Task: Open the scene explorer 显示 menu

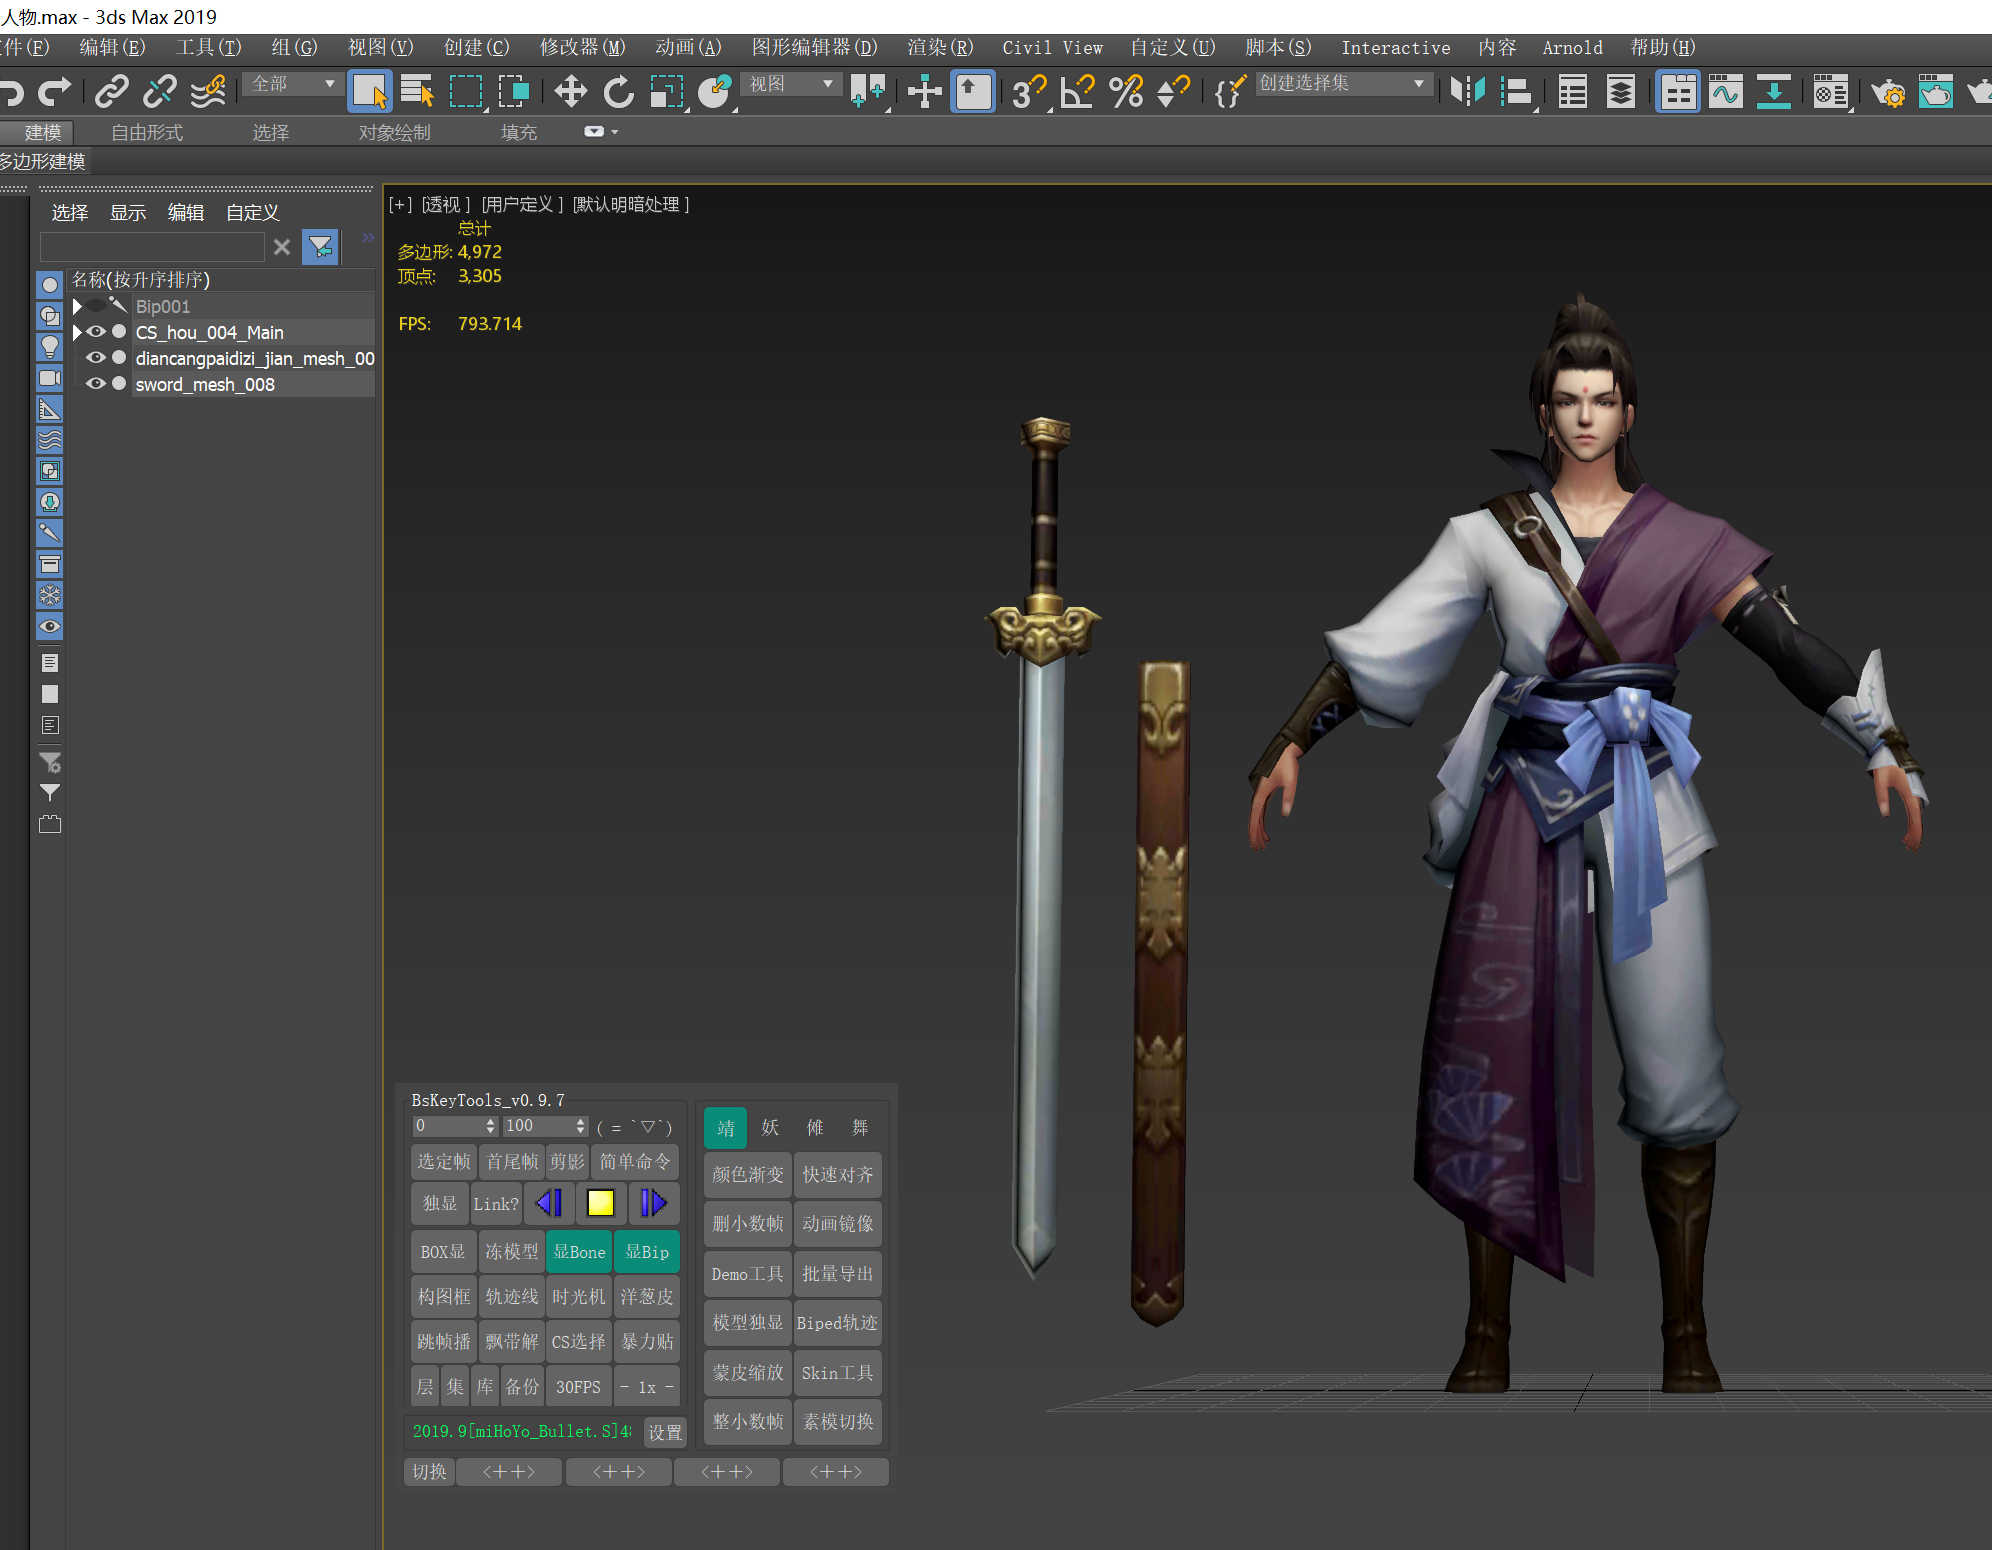Action: coord(128,213)
